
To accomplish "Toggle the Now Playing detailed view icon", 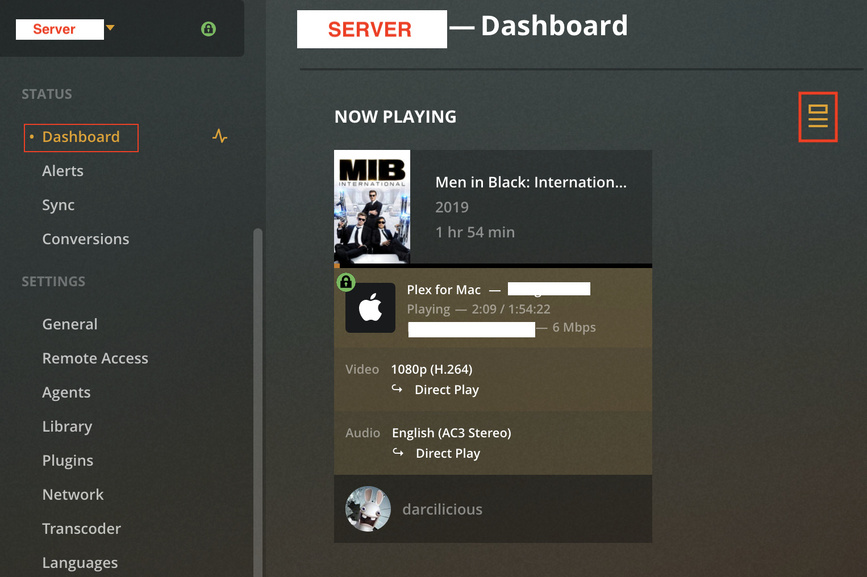I will [x=818, y=117].
